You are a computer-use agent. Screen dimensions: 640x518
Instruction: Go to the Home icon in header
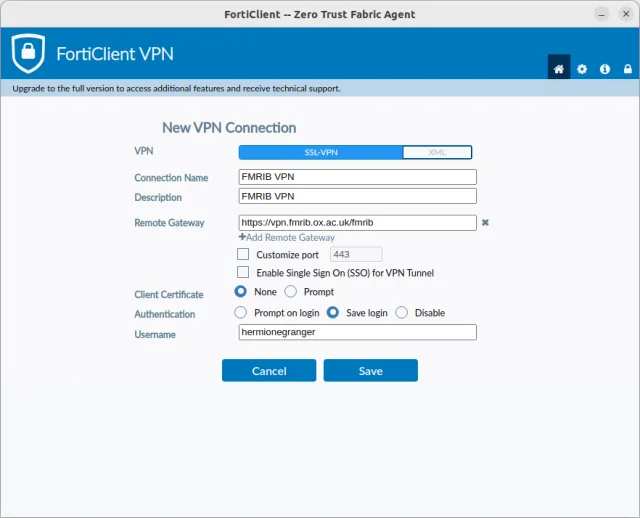tap(559, 69)
